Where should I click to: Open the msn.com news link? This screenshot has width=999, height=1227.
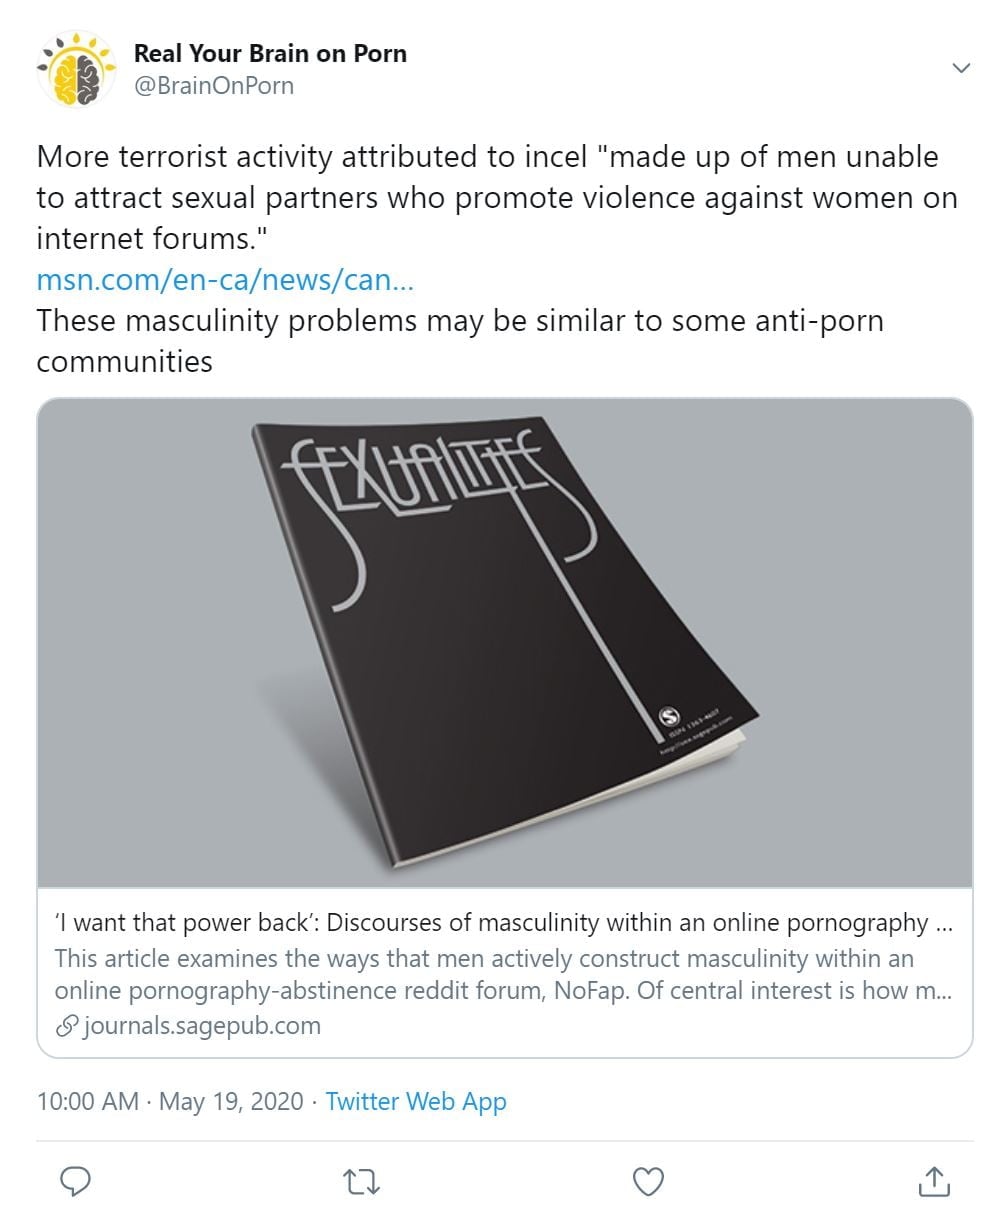(225, 280)
